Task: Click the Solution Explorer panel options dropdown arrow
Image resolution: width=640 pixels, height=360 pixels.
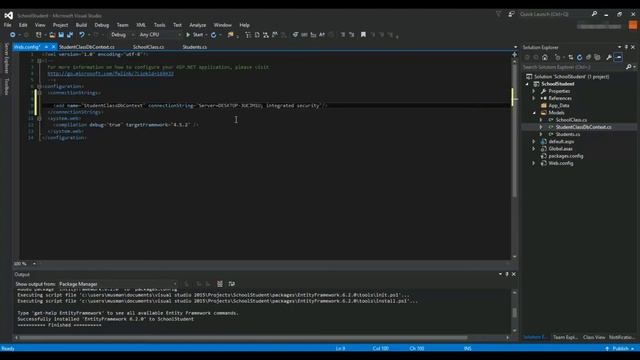Action: 619,47
